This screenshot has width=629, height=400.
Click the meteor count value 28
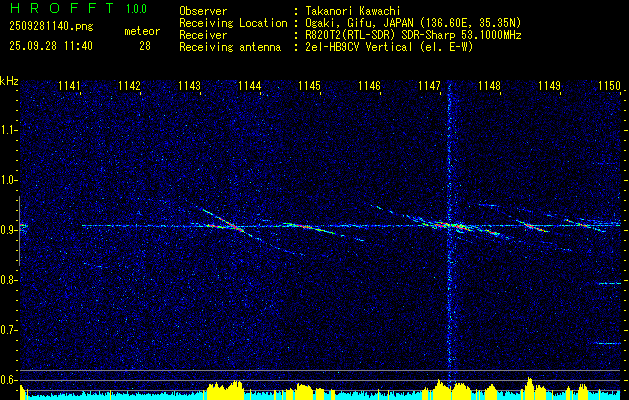145,46
